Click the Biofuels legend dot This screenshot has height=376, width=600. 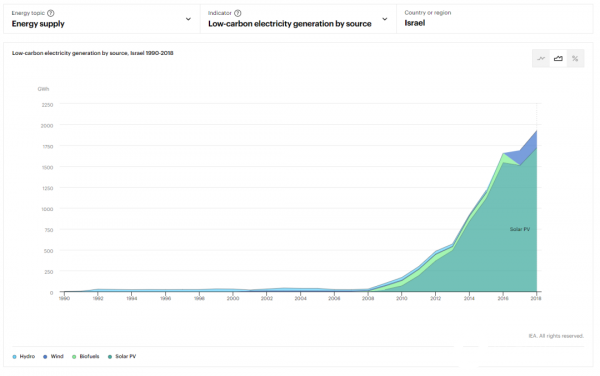(74, 356)
